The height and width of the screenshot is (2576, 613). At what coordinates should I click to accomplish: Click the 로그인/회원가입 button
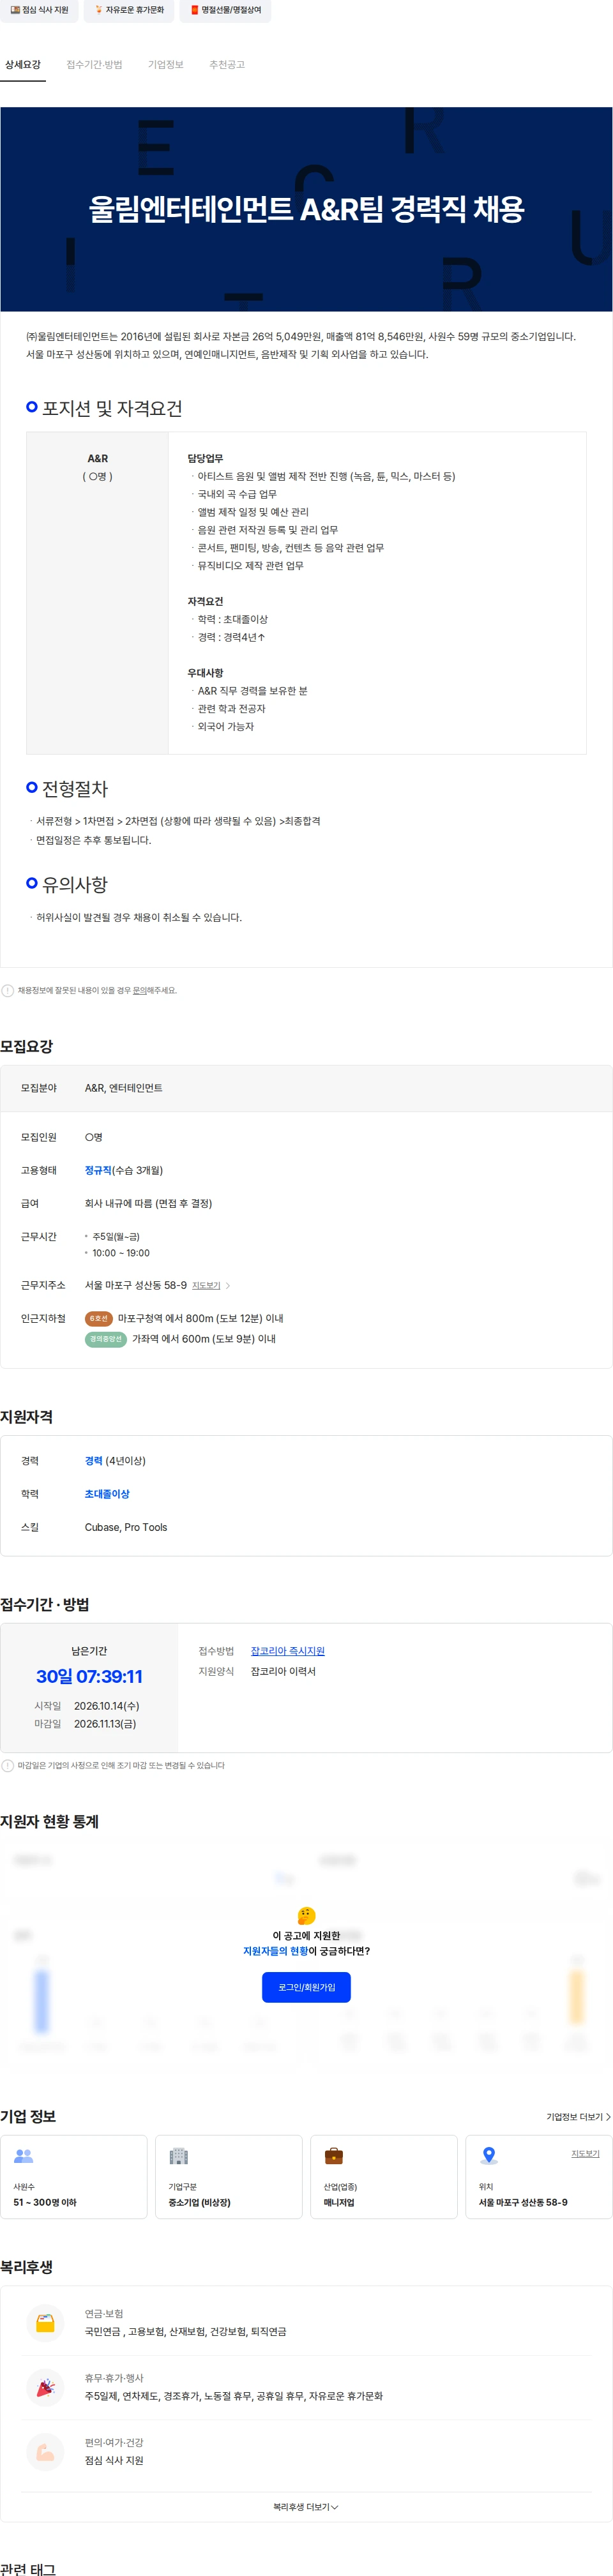[x=306, y=1987]
